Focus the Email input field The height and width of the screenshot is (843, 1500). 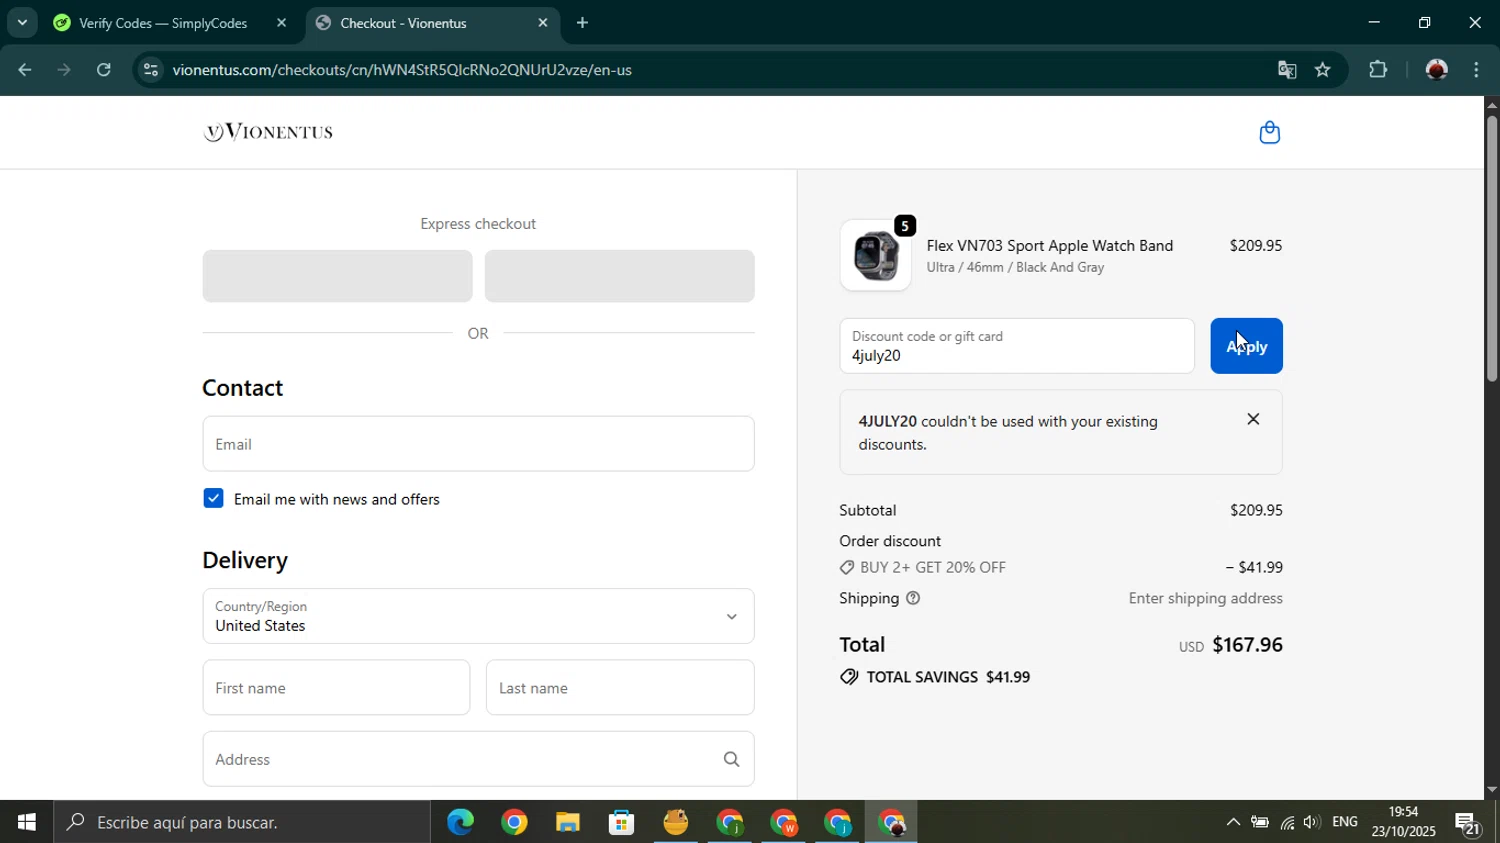pos(478,444)
